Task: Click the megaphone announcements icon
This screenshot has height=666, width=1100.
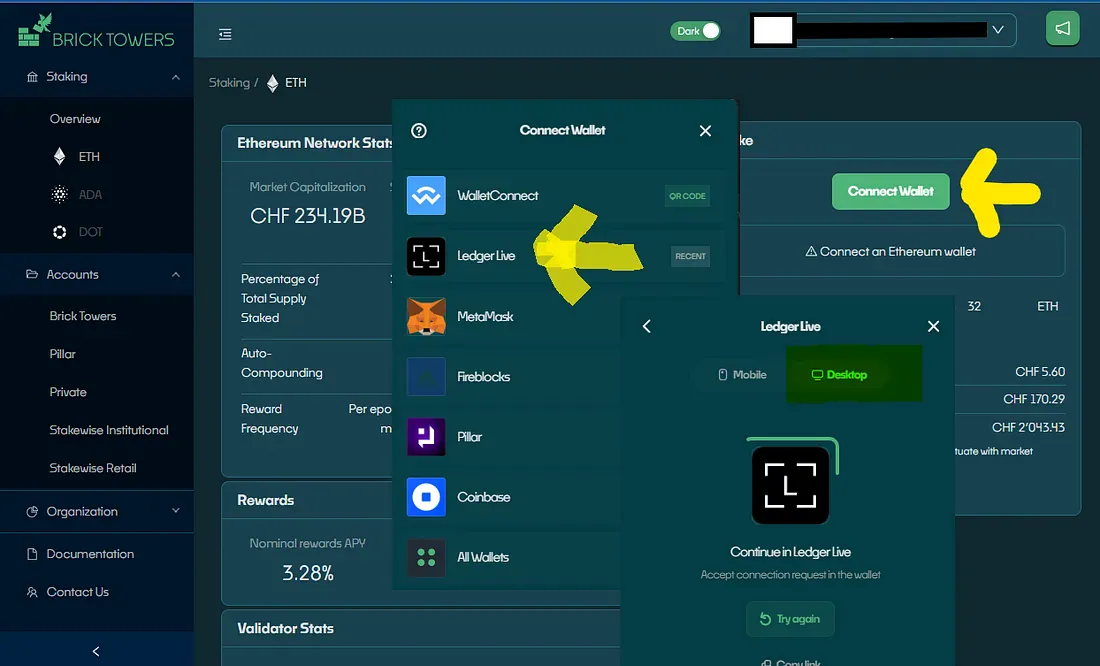Action: click(1063, 29)
